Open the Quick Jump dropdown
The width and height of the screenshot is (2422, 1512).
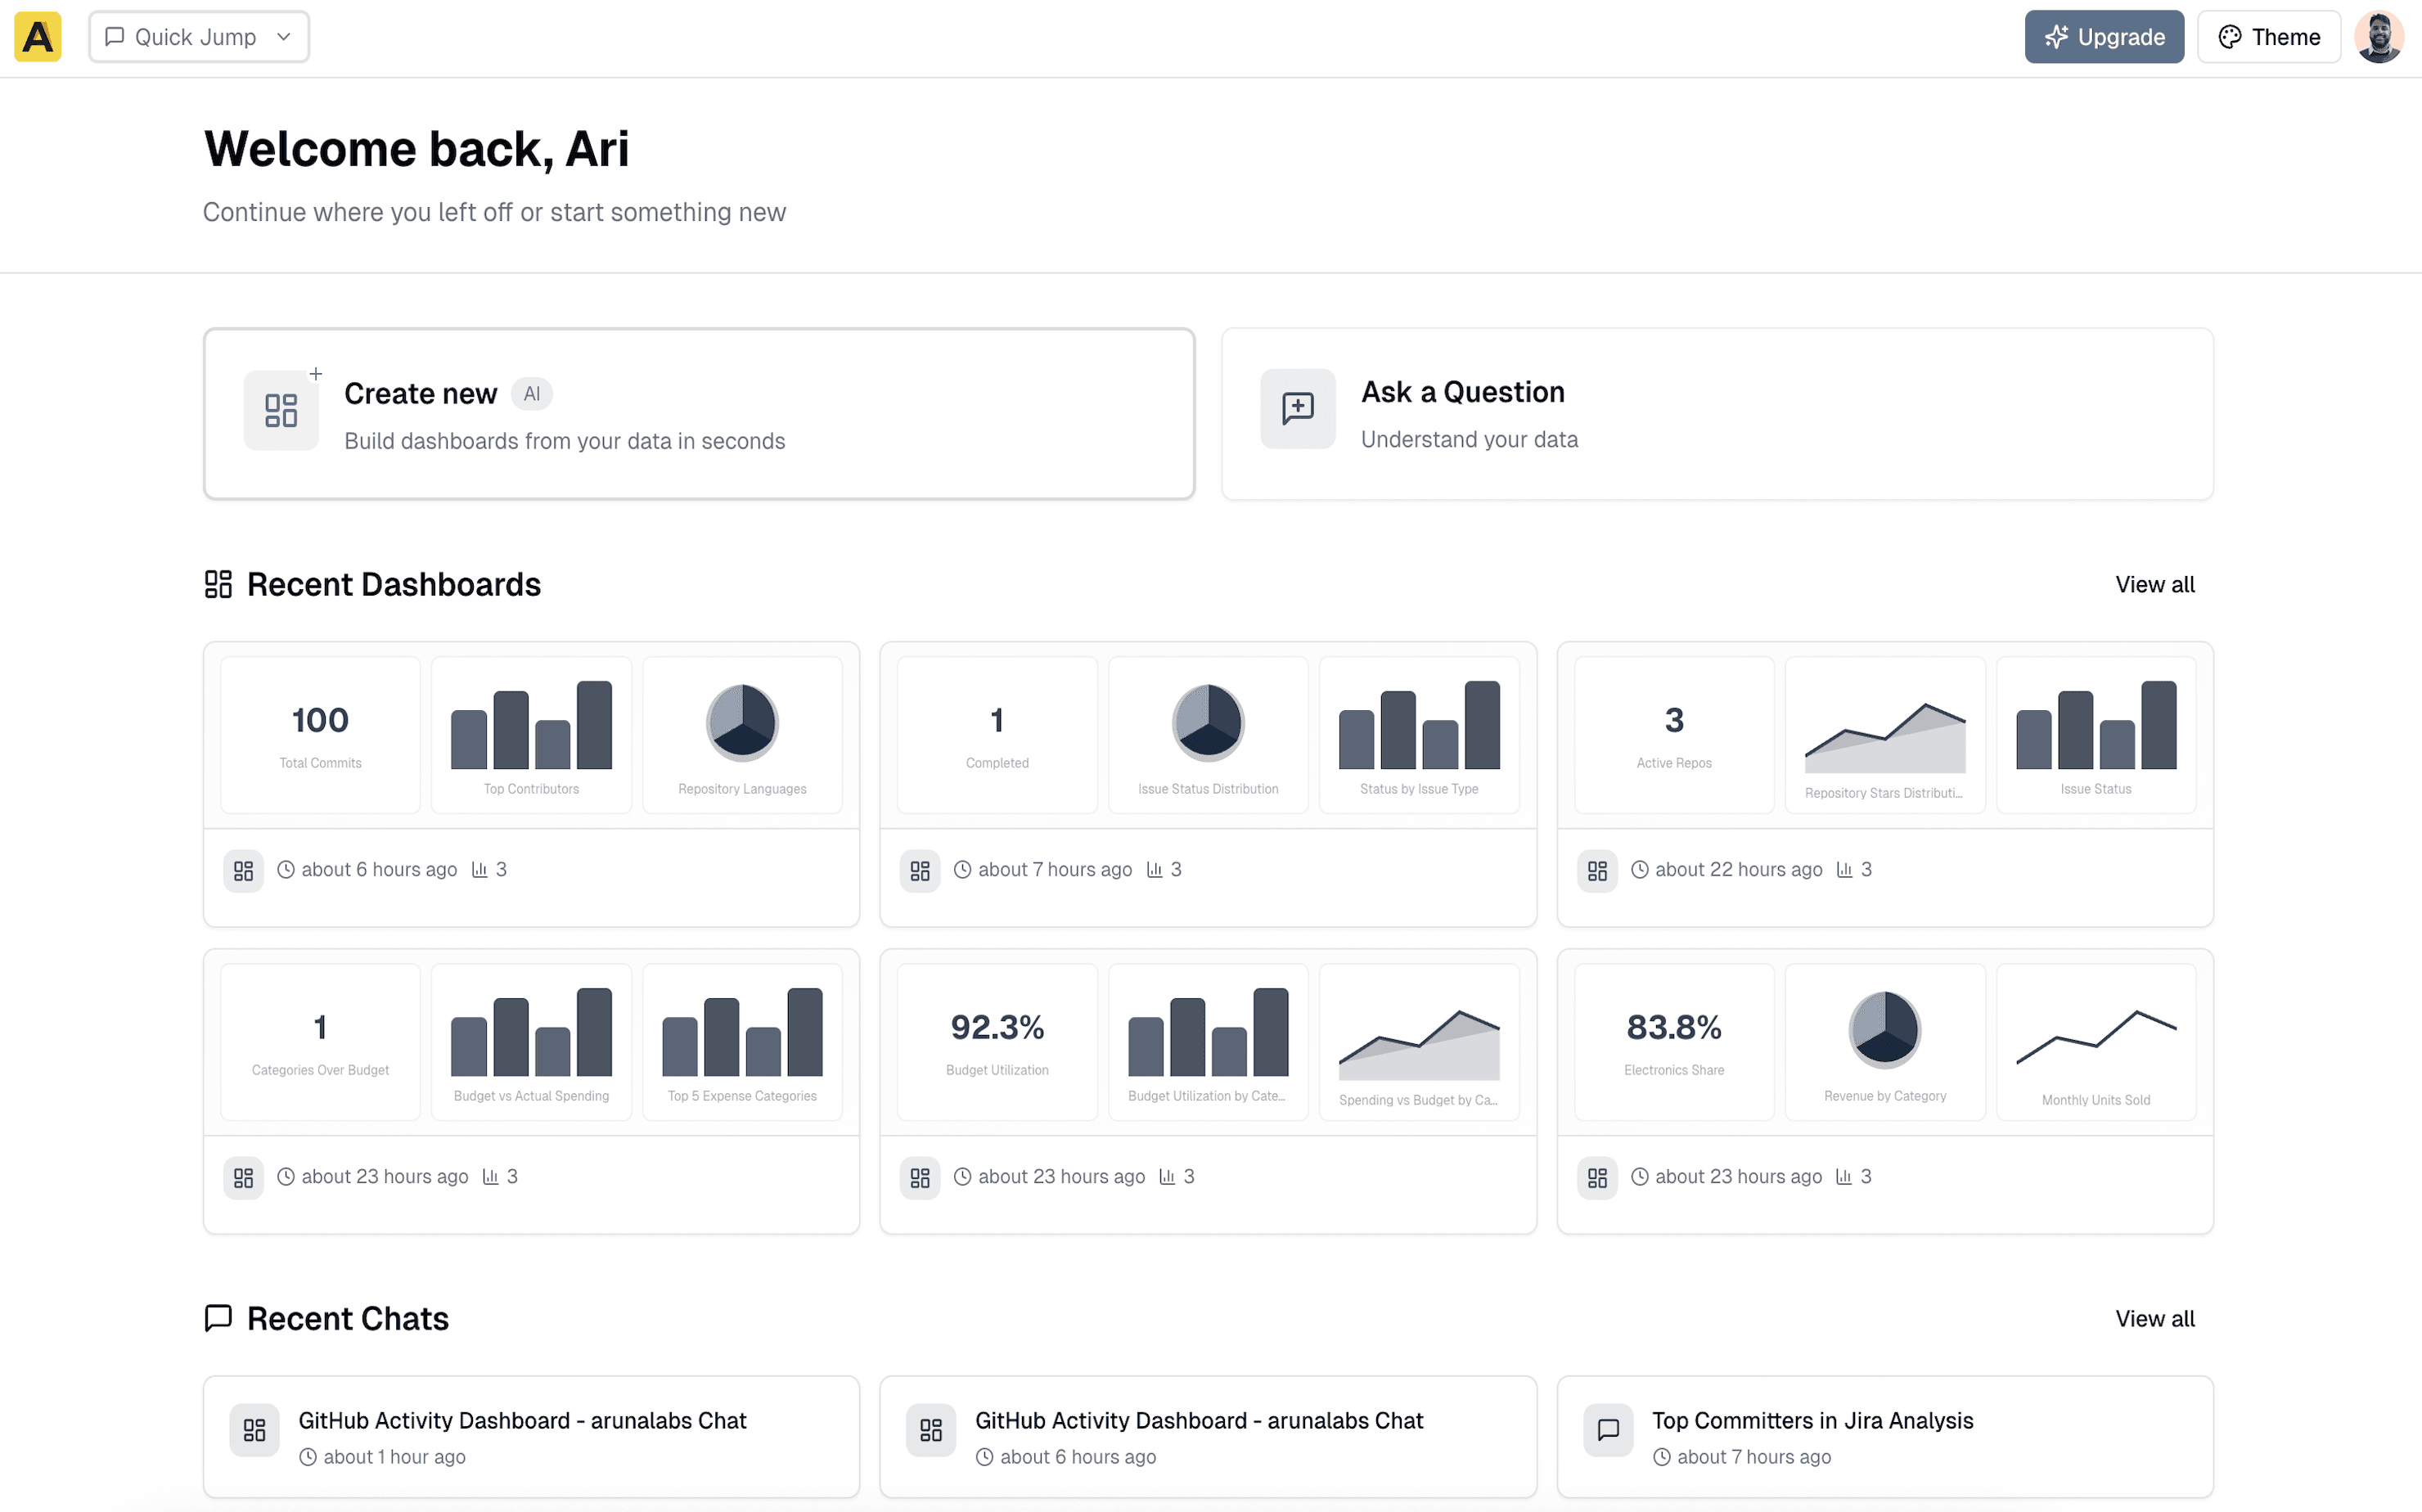[198, 37]
